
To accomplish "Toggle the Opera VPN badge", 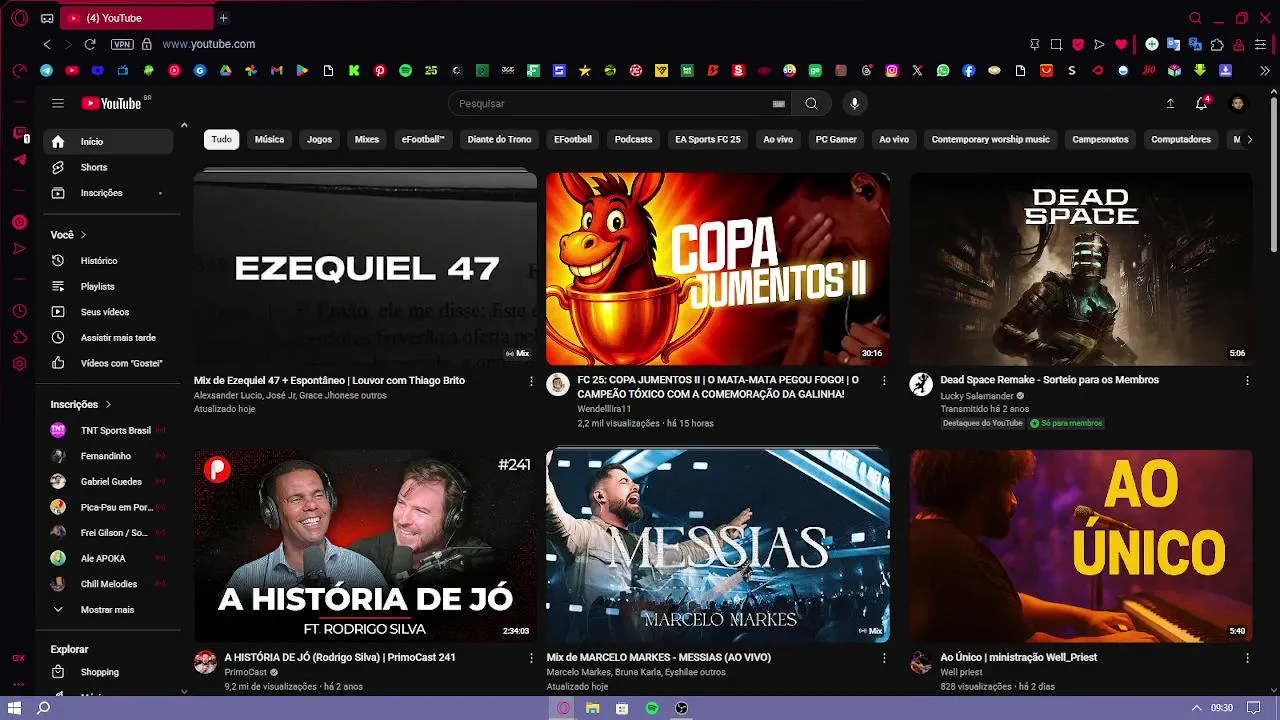I will 122,44.
